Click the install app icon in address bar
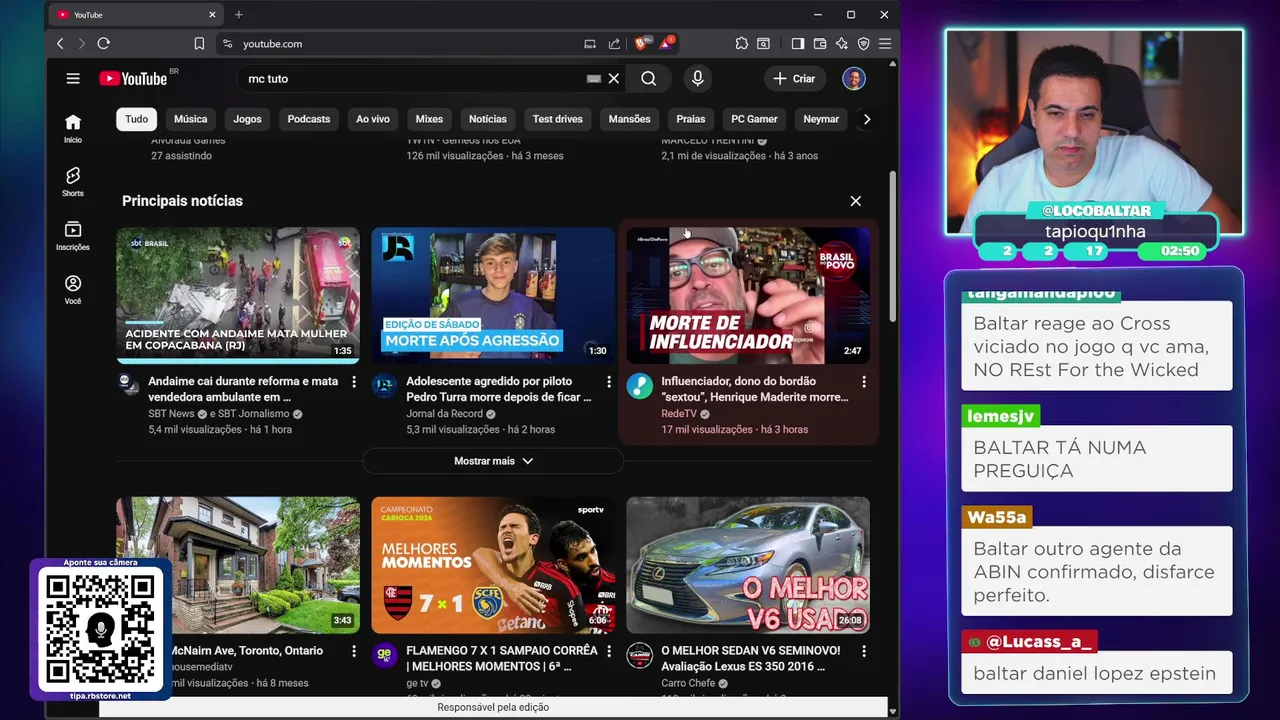 (590, 43)
